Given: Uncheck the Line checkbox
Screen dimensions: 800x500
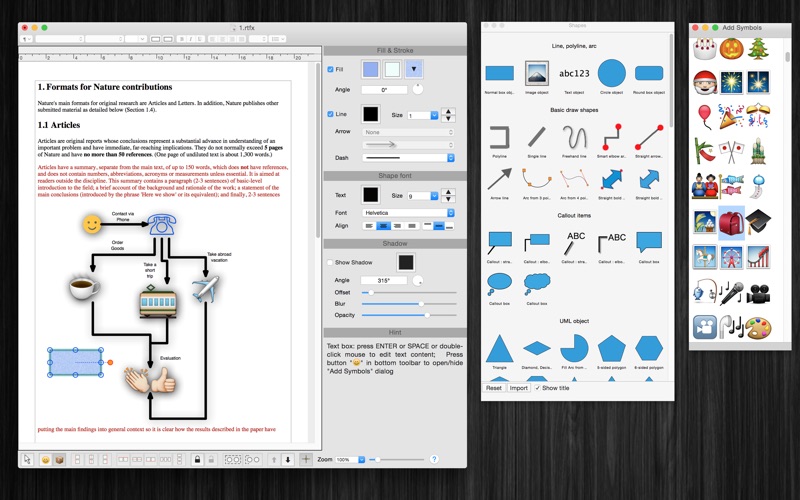Looking at the screenshot, I should 330,114.
